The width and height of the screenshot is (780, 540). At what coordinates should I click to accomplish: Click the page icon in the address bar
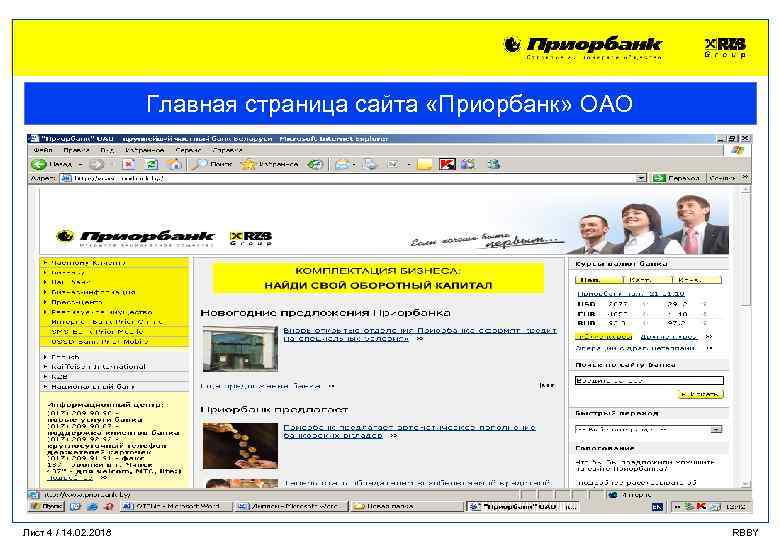[x=66, y=178]
